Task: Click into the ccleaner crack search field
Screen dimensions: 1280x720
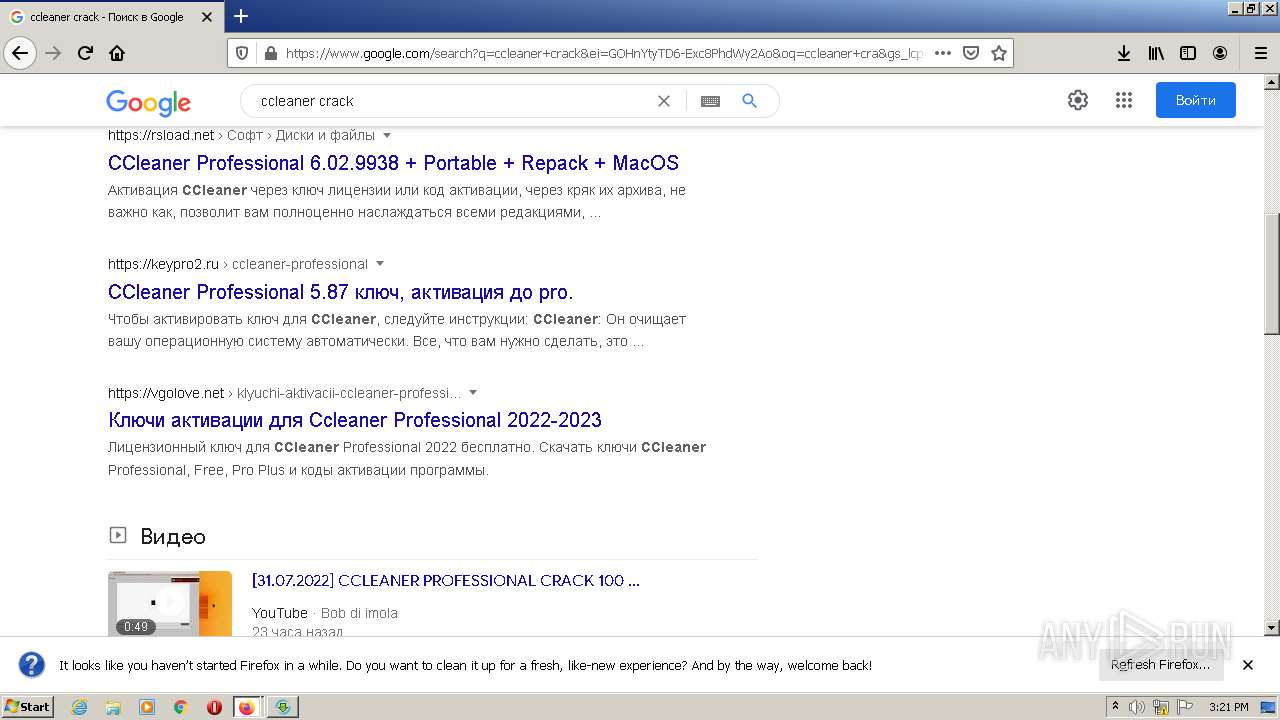Action: click(x=450, y=101)
